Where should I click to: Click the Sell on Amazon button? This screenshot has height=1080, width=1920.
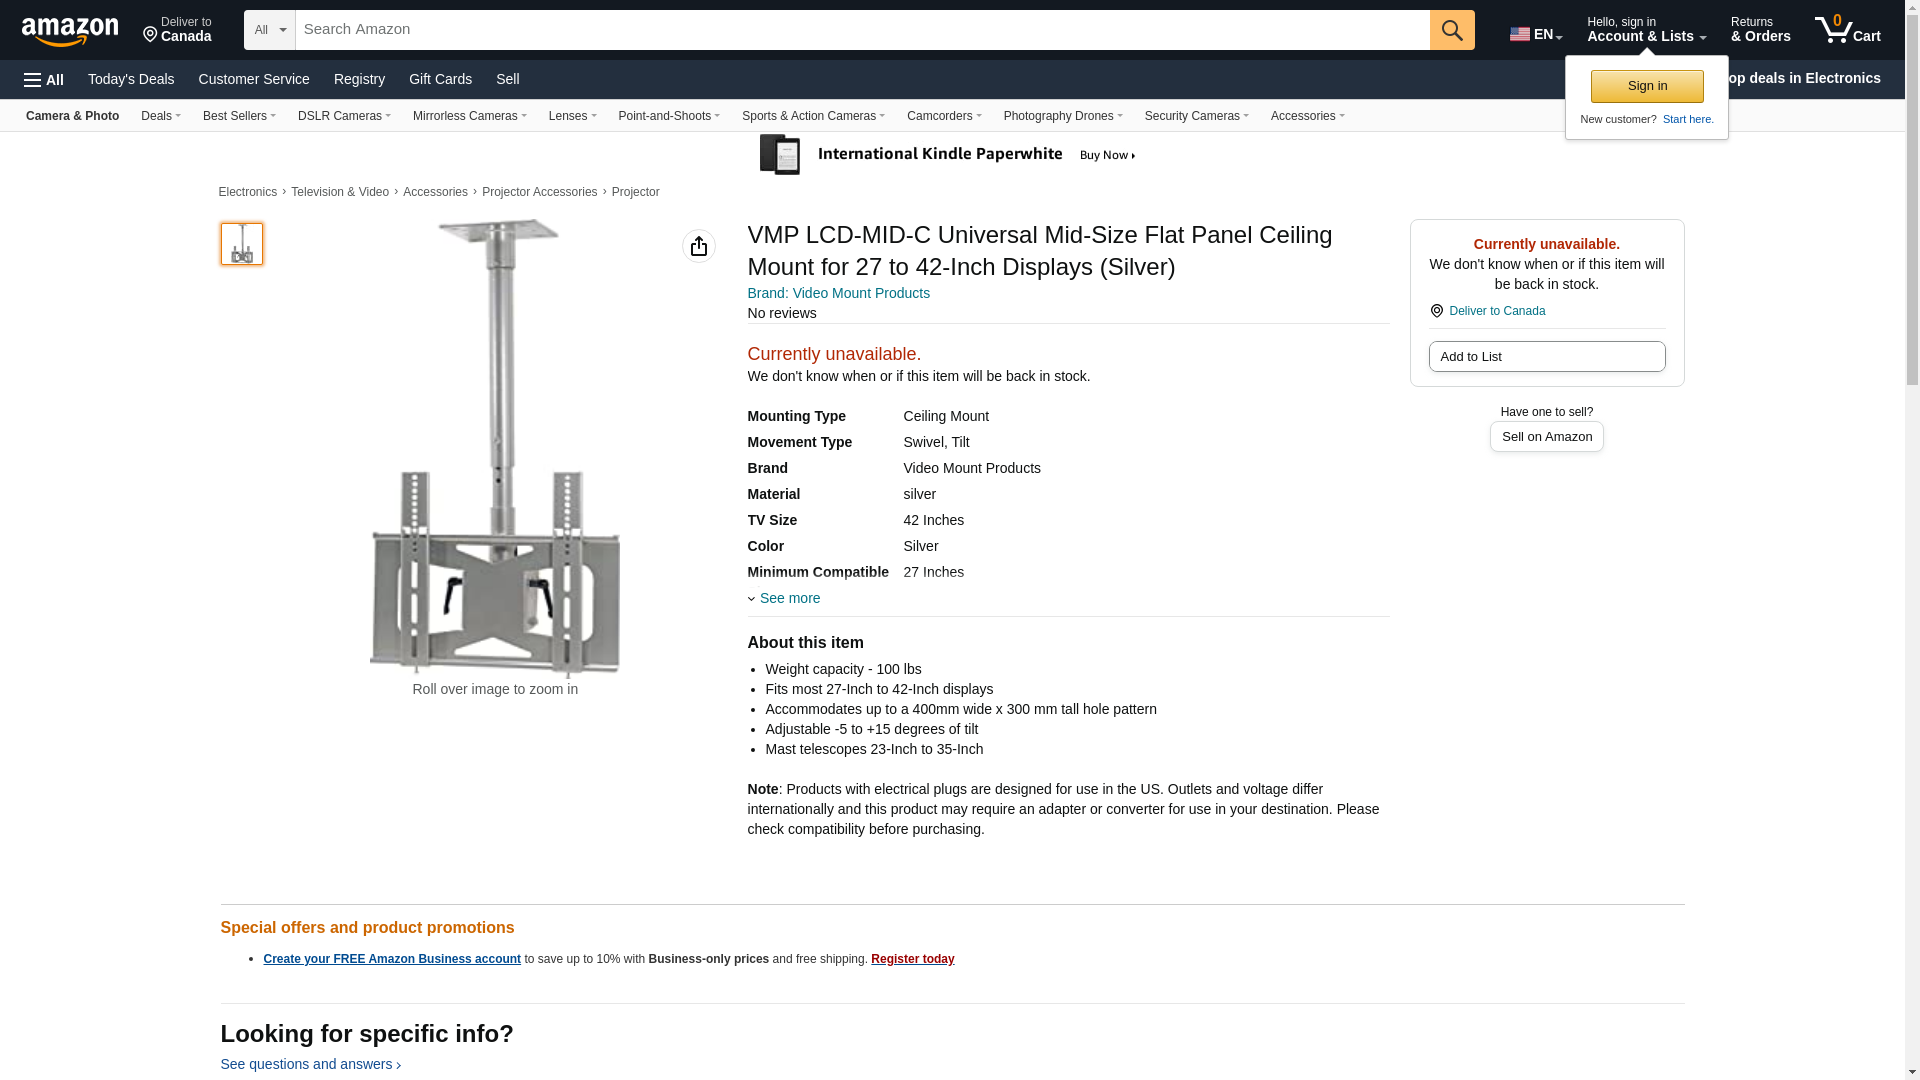[x=1546, y=437]
